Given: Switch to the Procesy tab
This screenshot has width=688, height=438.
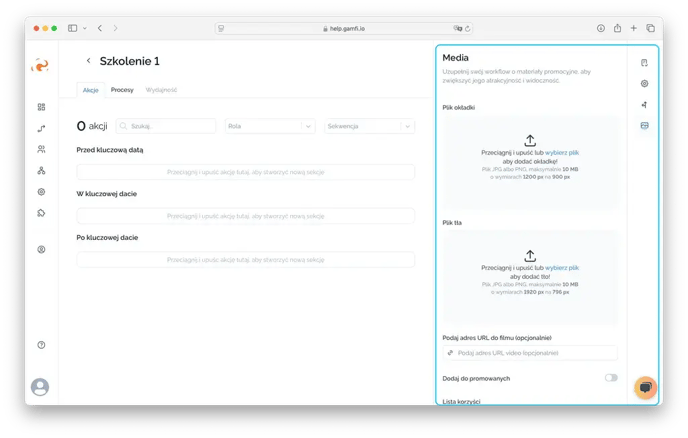Looking at the screenshot, I should [122, 90].
